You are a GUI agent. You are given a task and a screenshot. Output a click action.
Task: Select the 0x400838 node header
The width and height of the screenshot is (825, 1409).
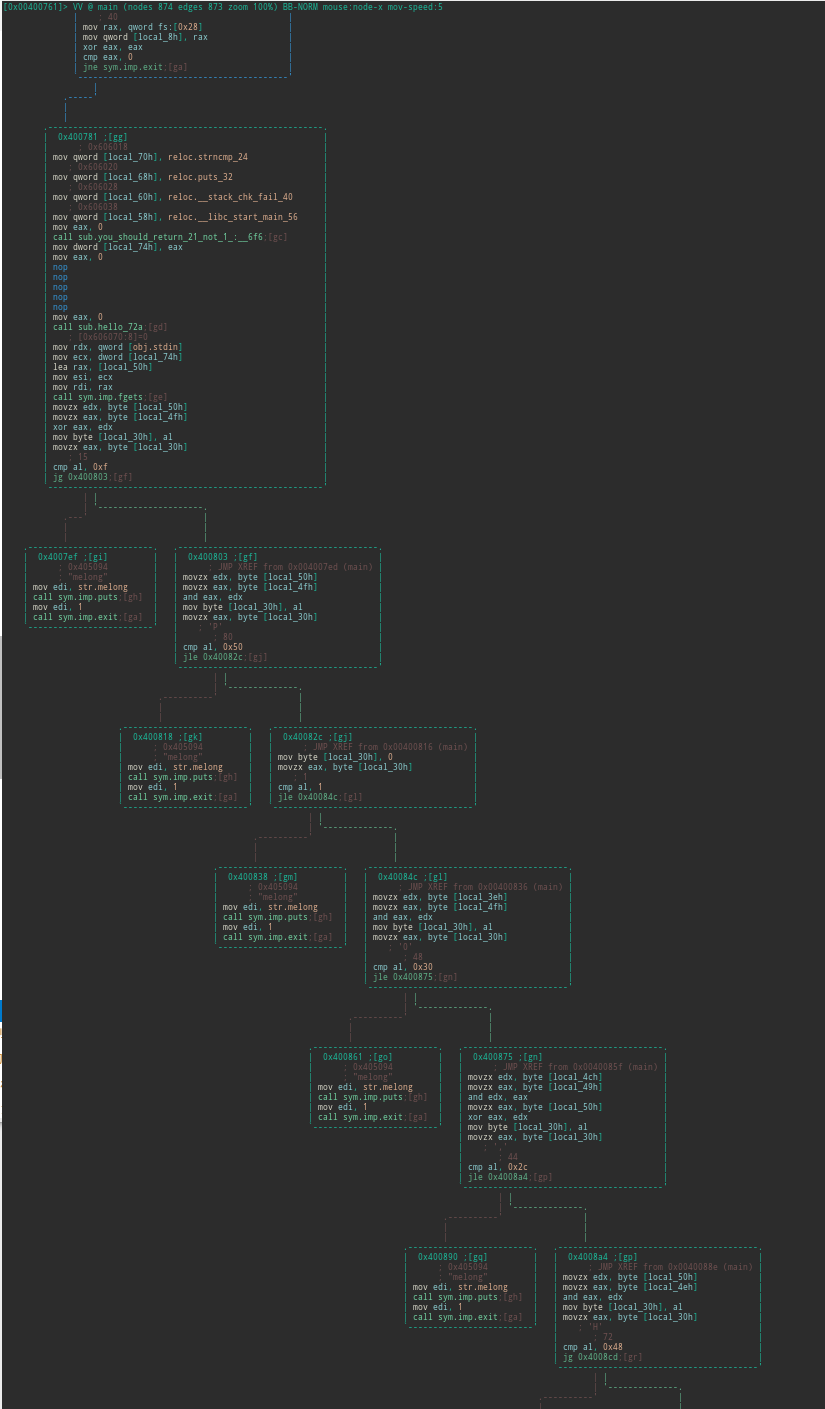[262, 877]
